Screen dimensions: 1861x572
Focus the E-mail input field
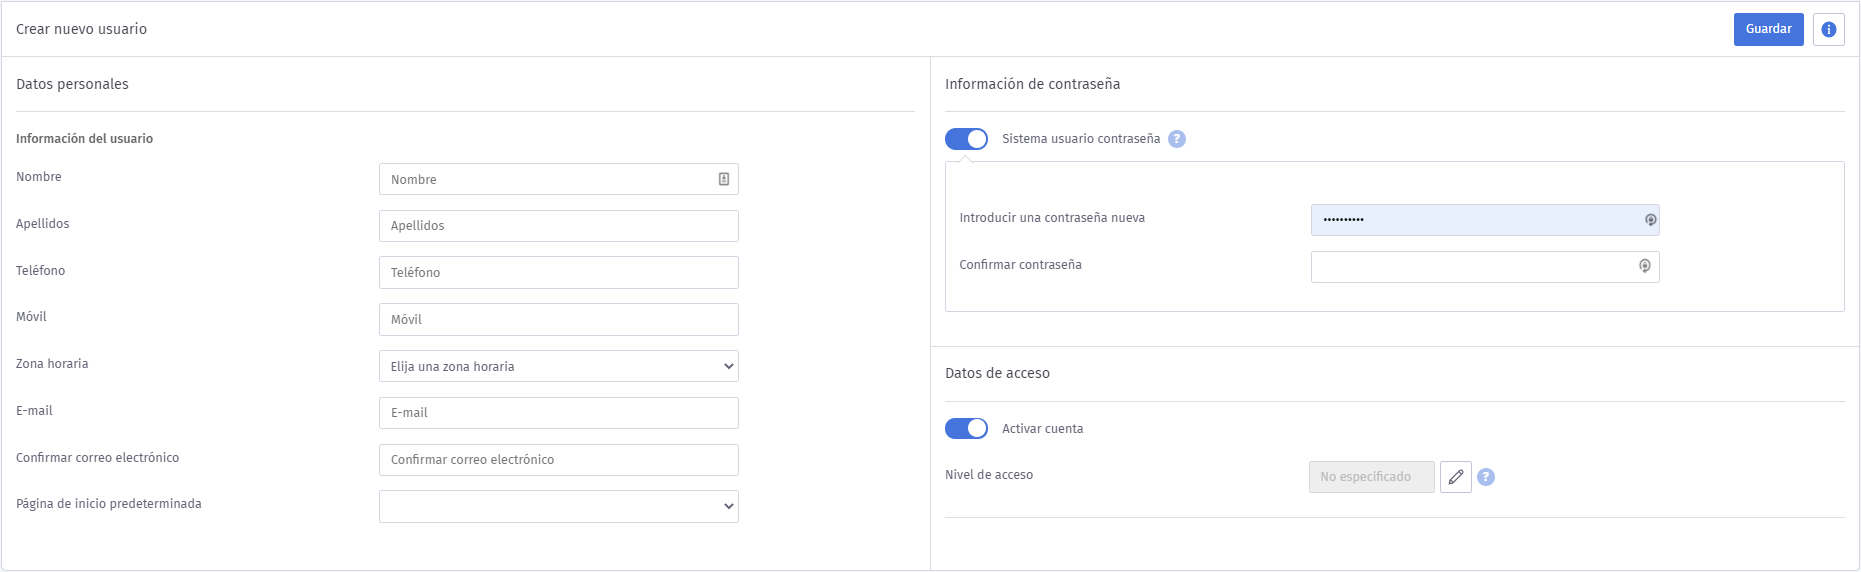click(x=559, y=413)
